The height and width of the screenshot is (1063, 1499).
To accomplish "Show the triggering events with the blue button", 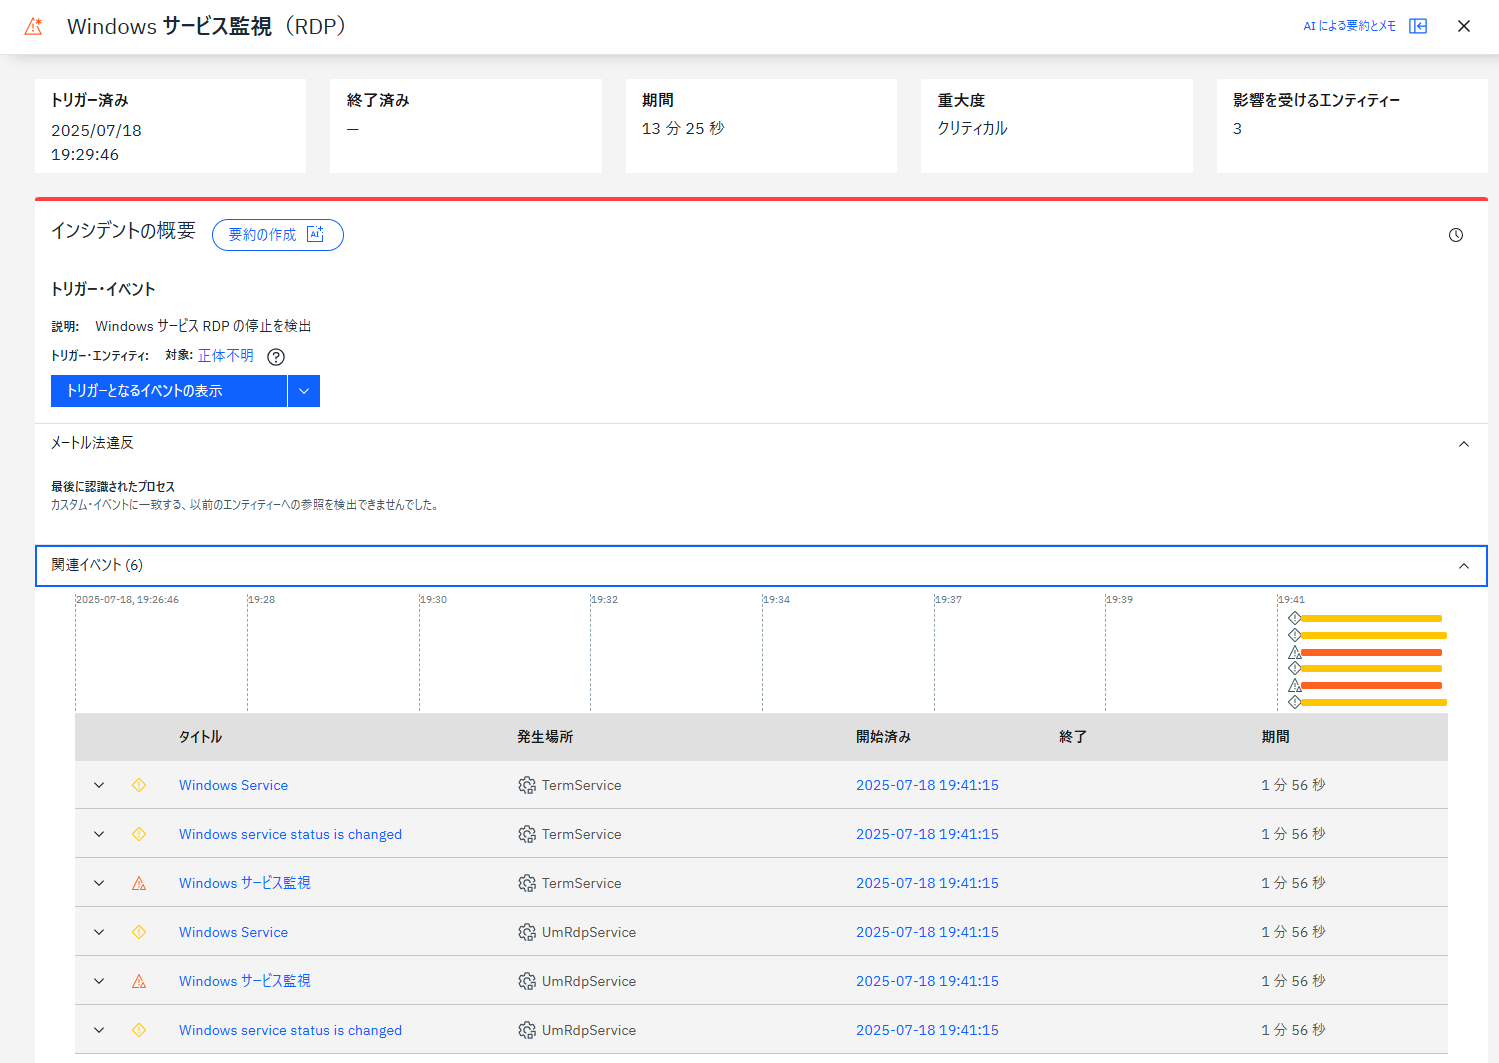I will click(169, 391).
